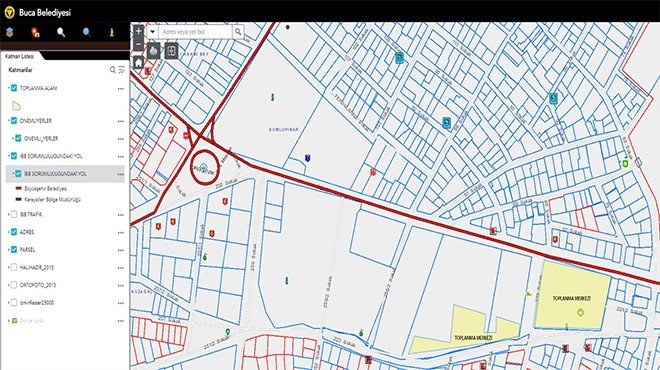This screenshot has width=660, height=370.
Task: Enable the IBB TRAFIK layer checkbox
Action: 14,214
